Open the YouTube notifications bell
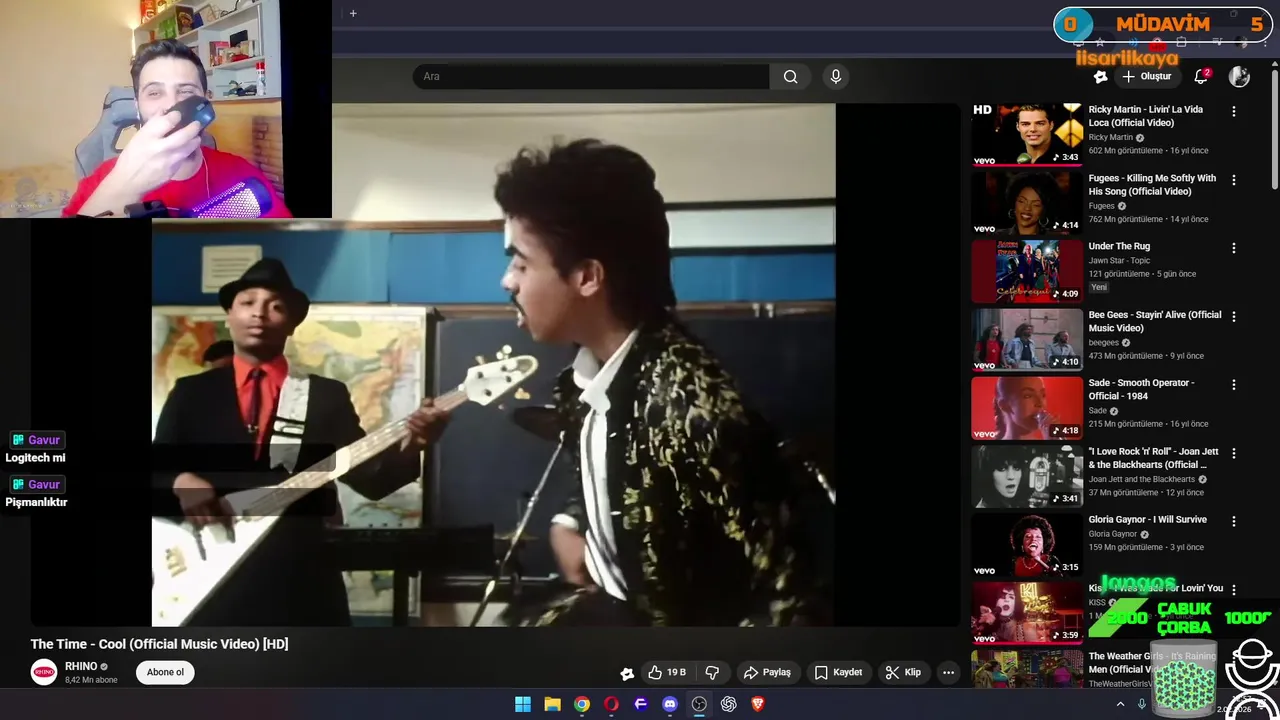The width and height of the screenshot is (1280, 720). click(x=1201, y=76)
